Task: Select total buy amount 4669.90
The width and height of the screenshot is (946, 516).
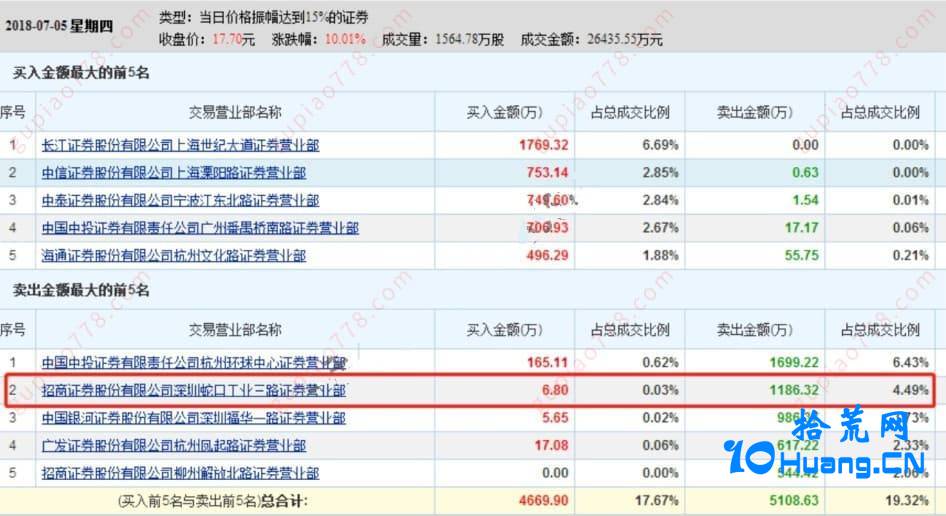Action: tap(544, 501)
